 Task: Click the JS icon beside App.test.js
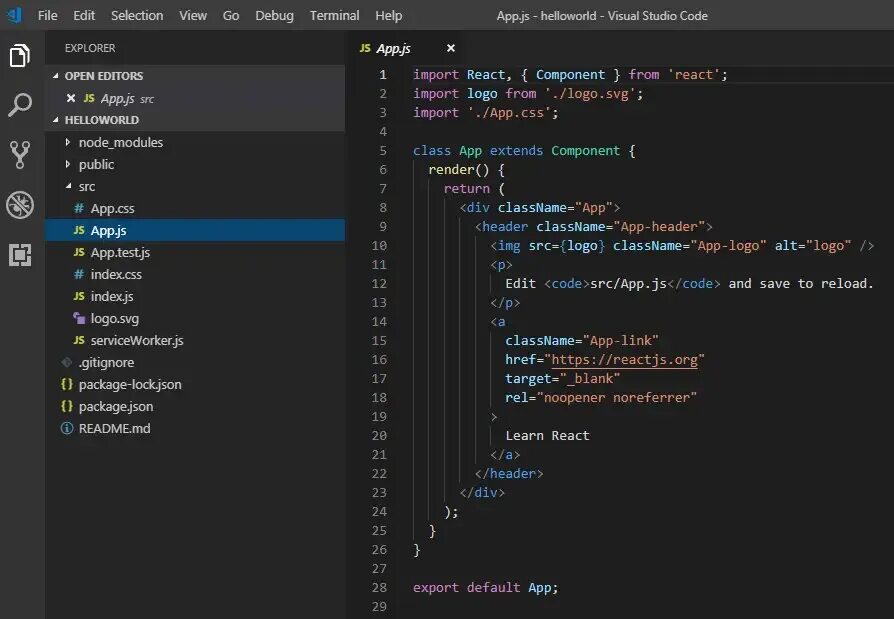(79, 253)
